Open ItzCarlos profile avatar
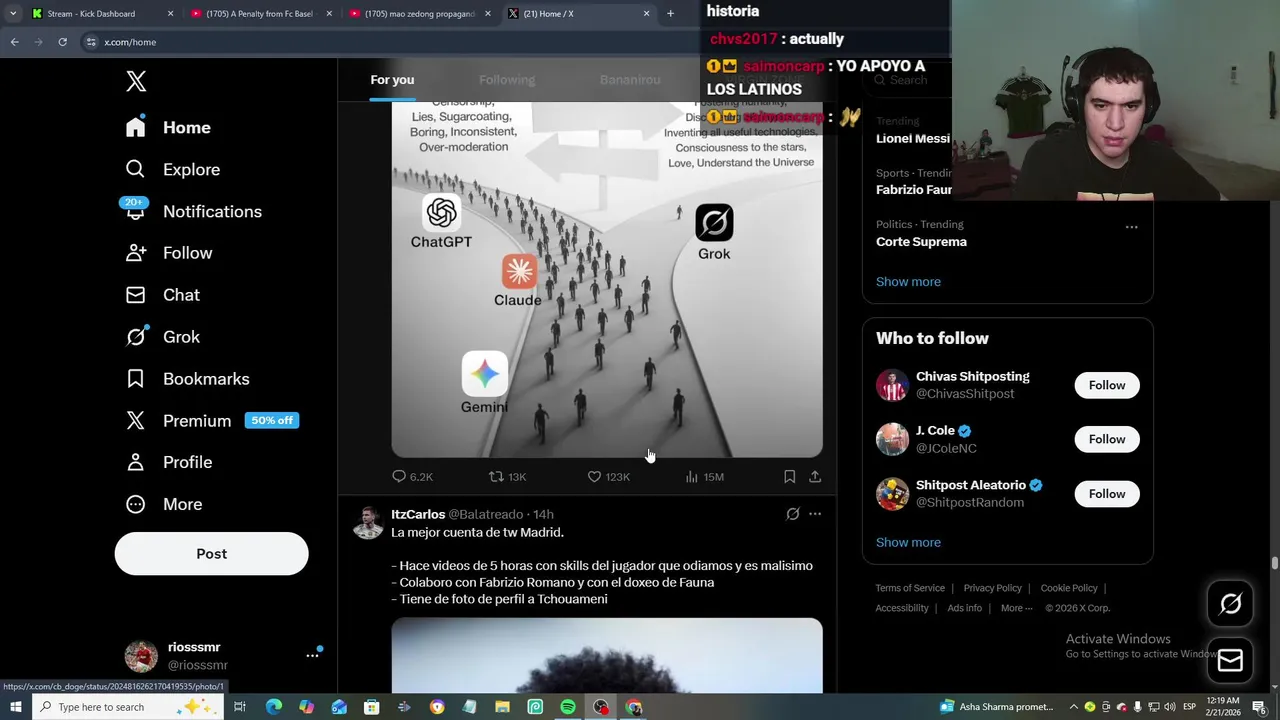This screenshot has height=720, width=1280. coord(368,523)
